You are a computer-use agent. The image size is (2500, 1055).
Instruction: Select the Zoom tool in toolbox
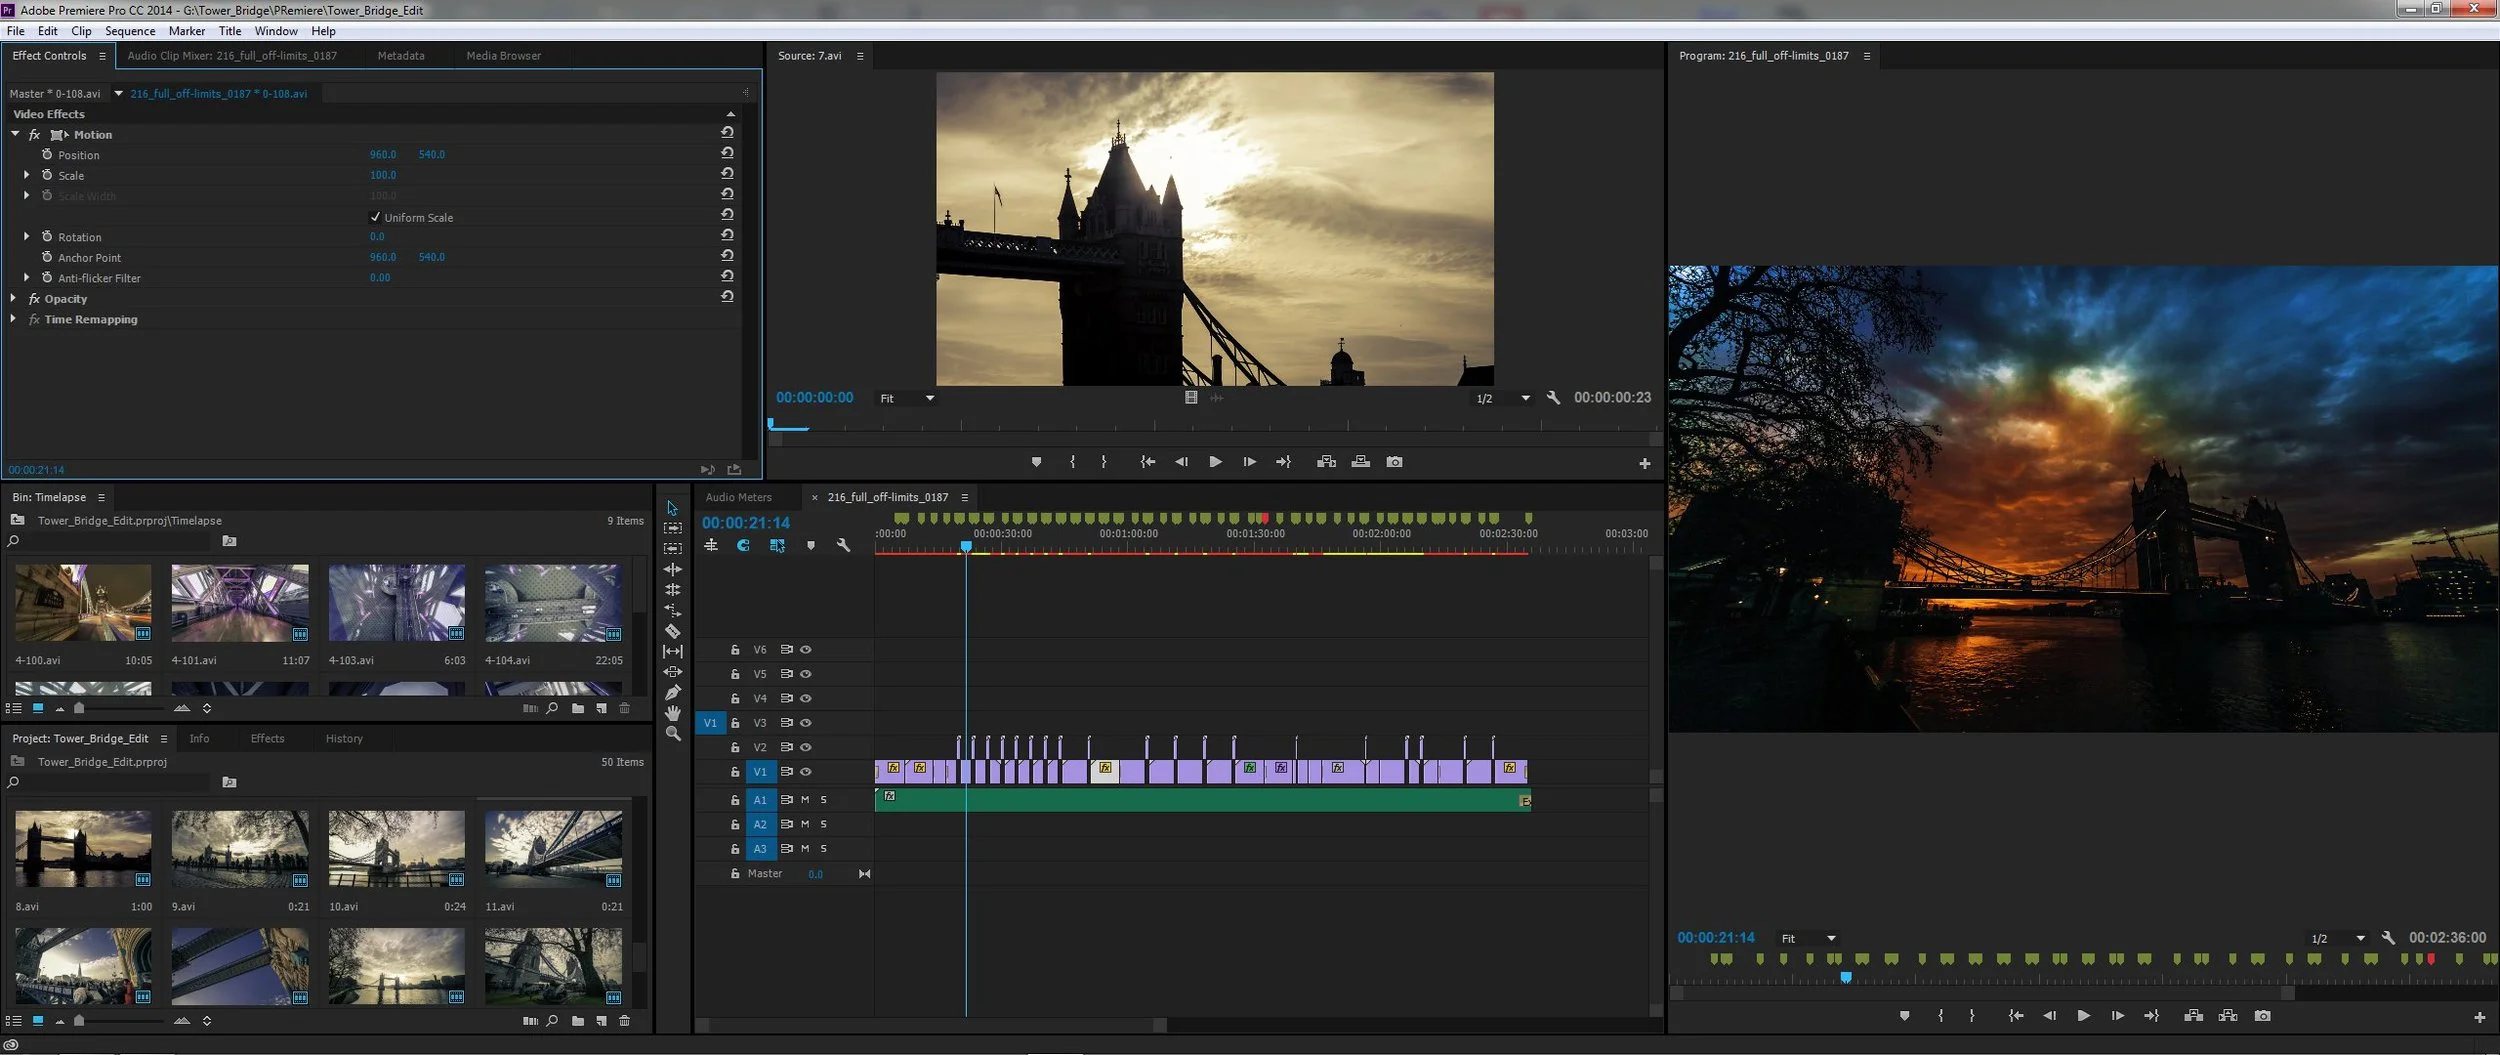(x=673, y=734)
